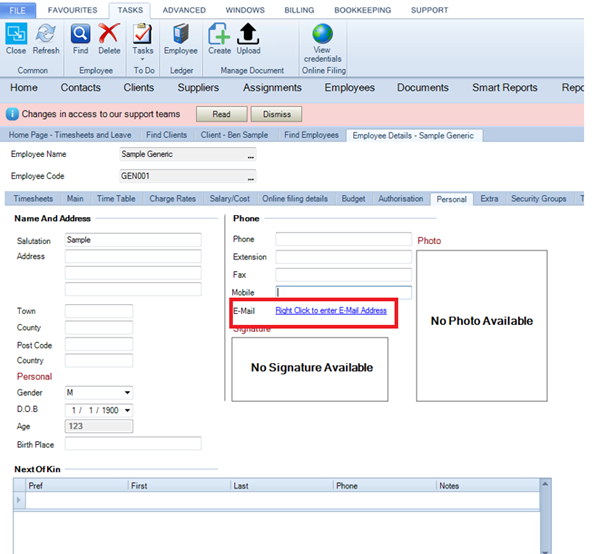Screen dimensions: 601x554
Task: Open the Gender dropdown
Action: tap(127, 393)
